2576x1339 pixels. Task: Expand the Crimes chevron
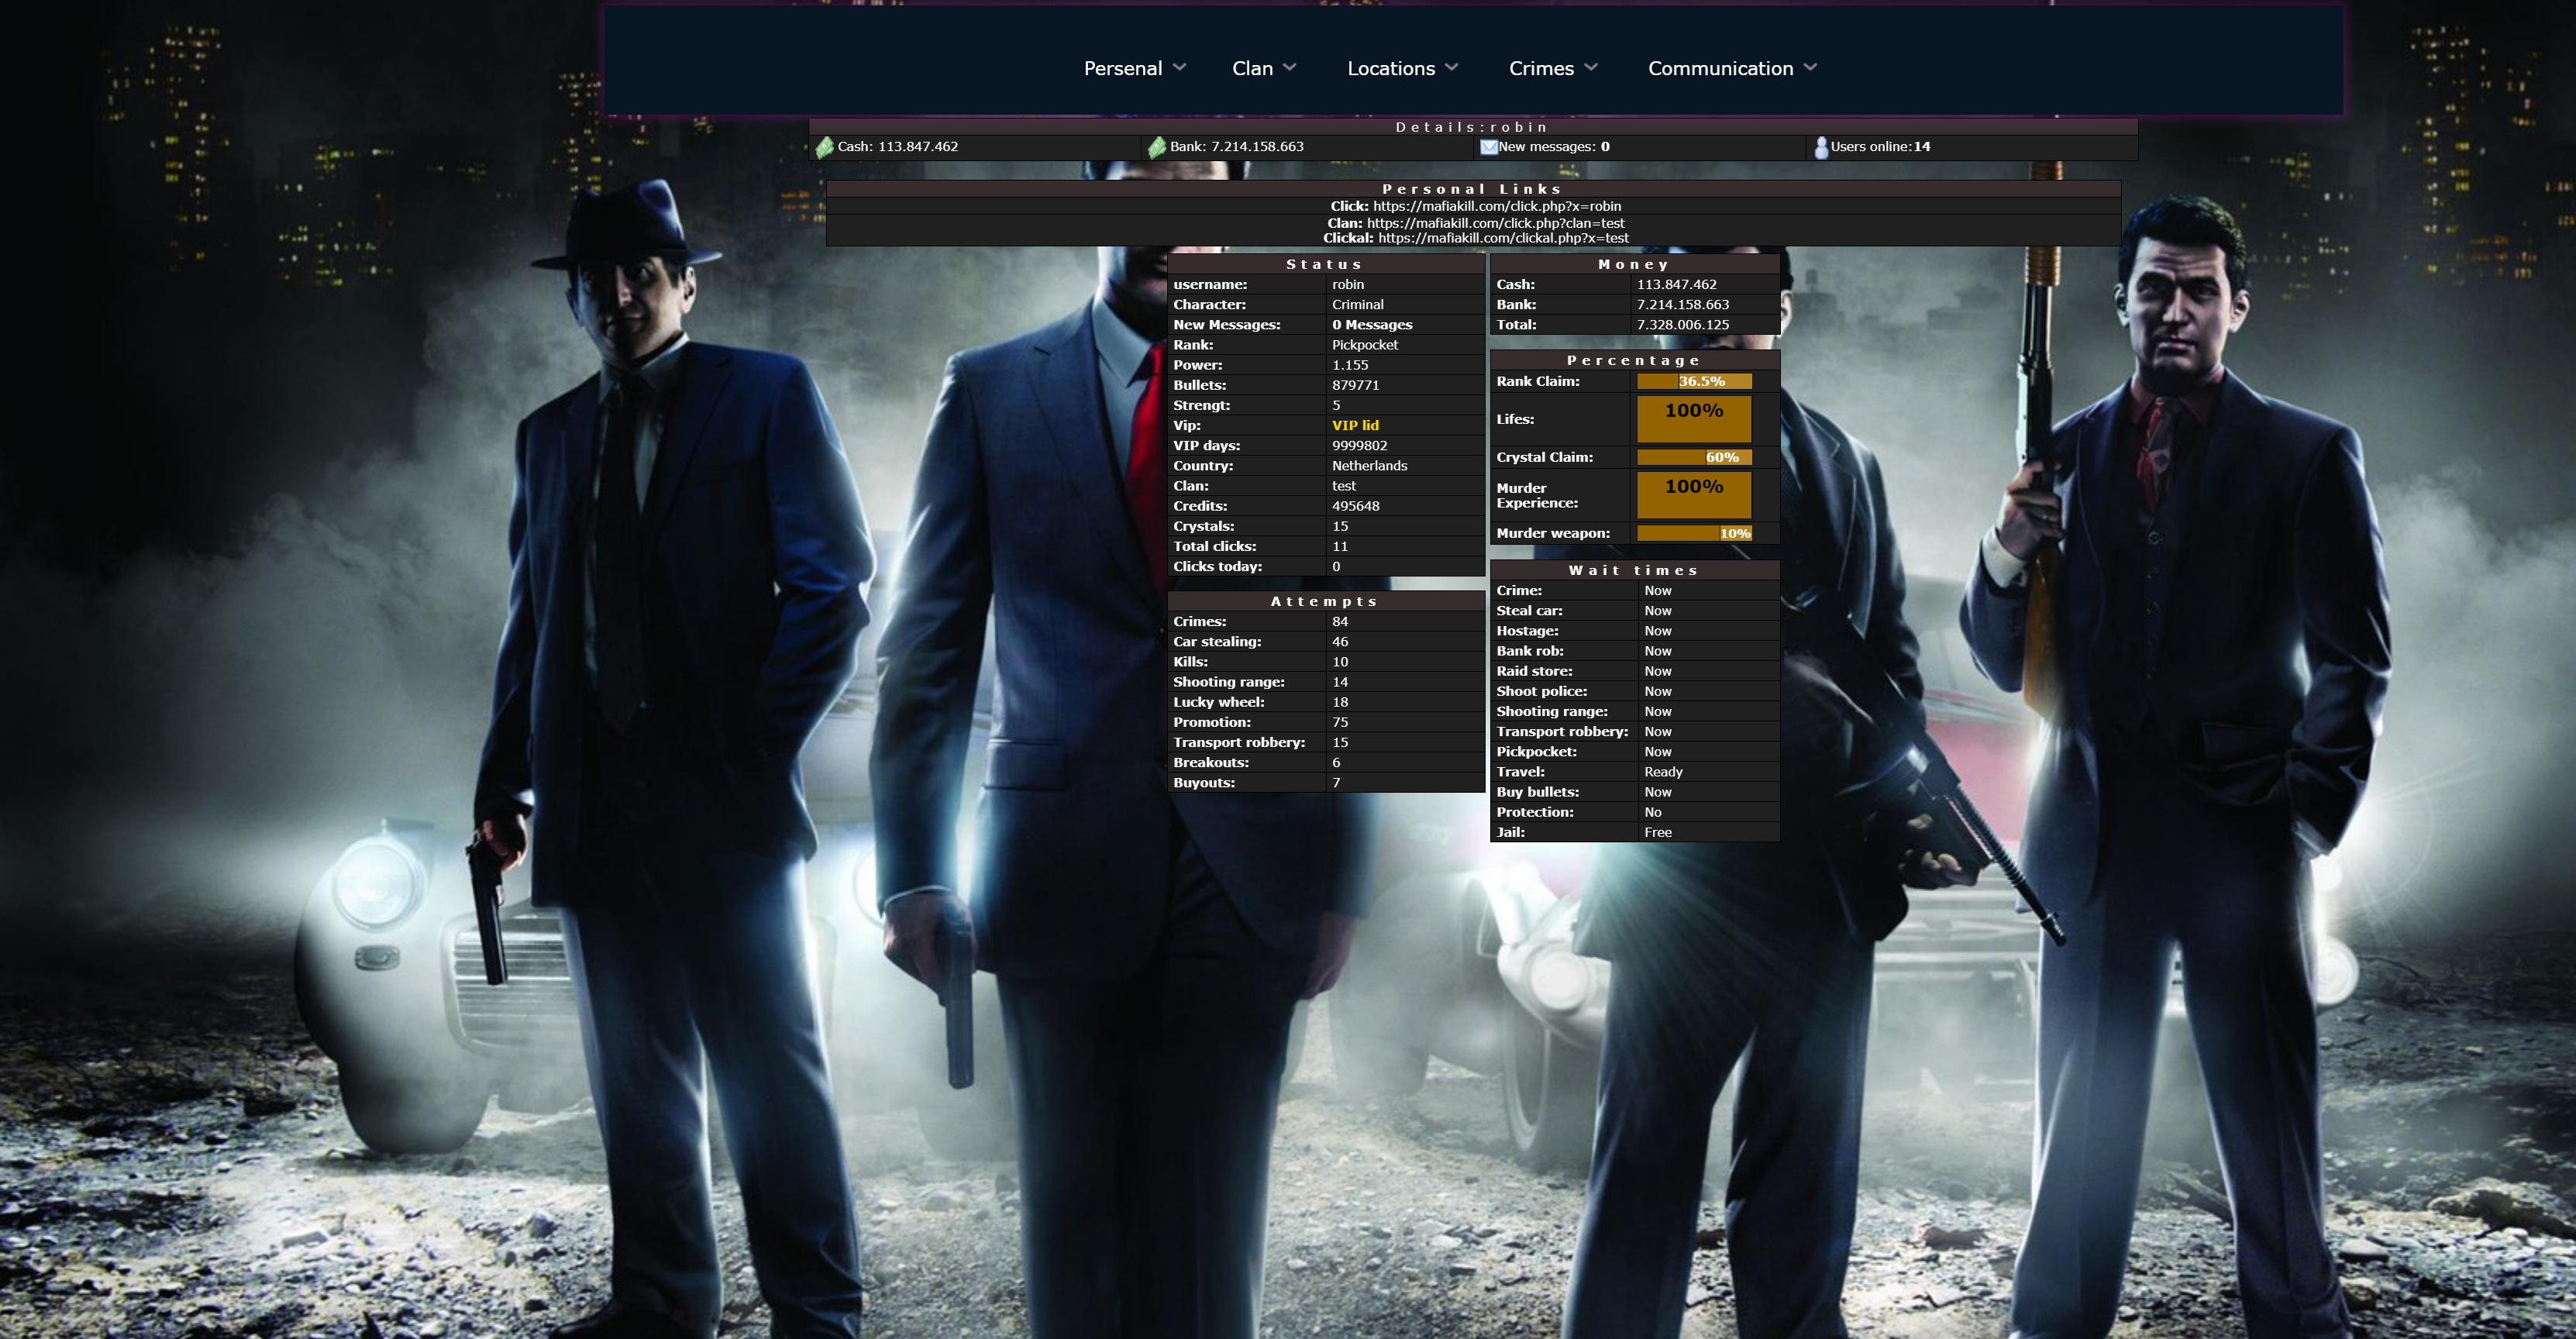coord(1591,67)
